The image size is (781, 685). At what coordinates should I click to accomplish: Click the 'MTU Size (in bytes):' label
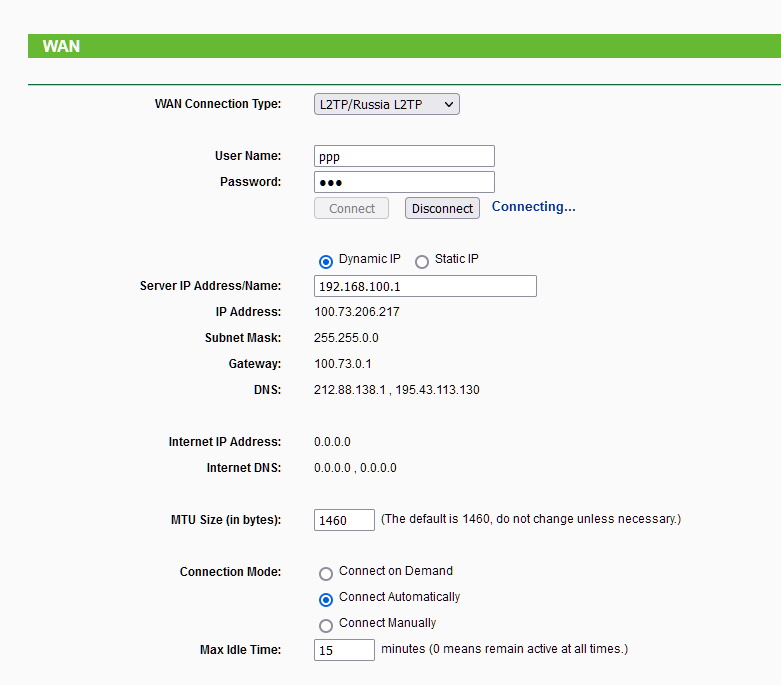coord(226,520)
